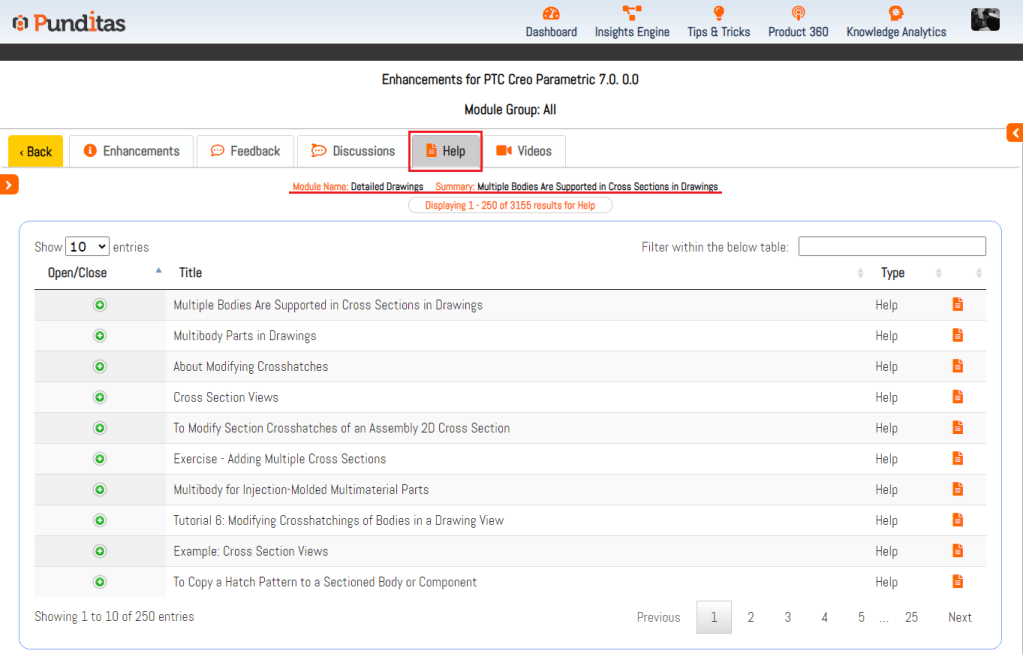Click the yellow Back button
This screenshot has height=654, width=1023.
[x=35, y=152]
